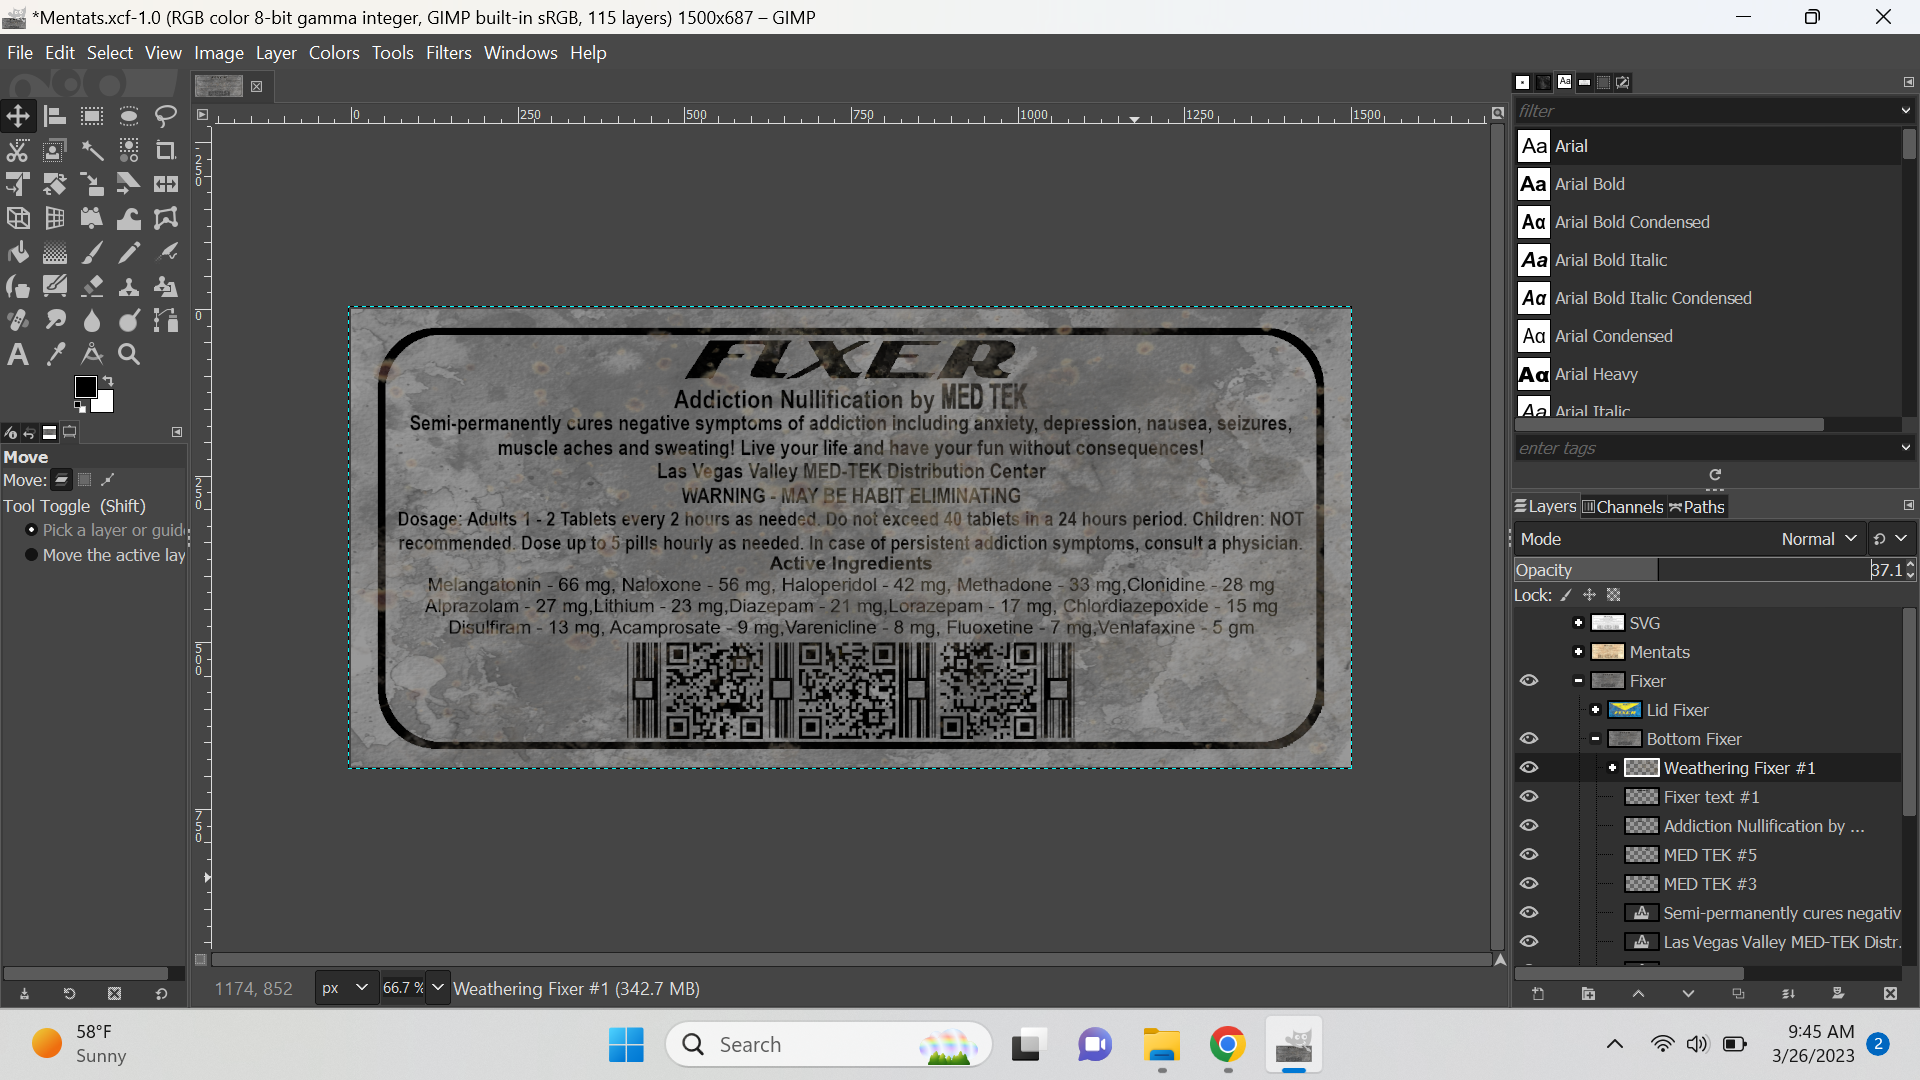Select the Warp Transform wave tool
Image resolution: width=1920 pixels, height=1080 pixels.
tap(129, 218)
